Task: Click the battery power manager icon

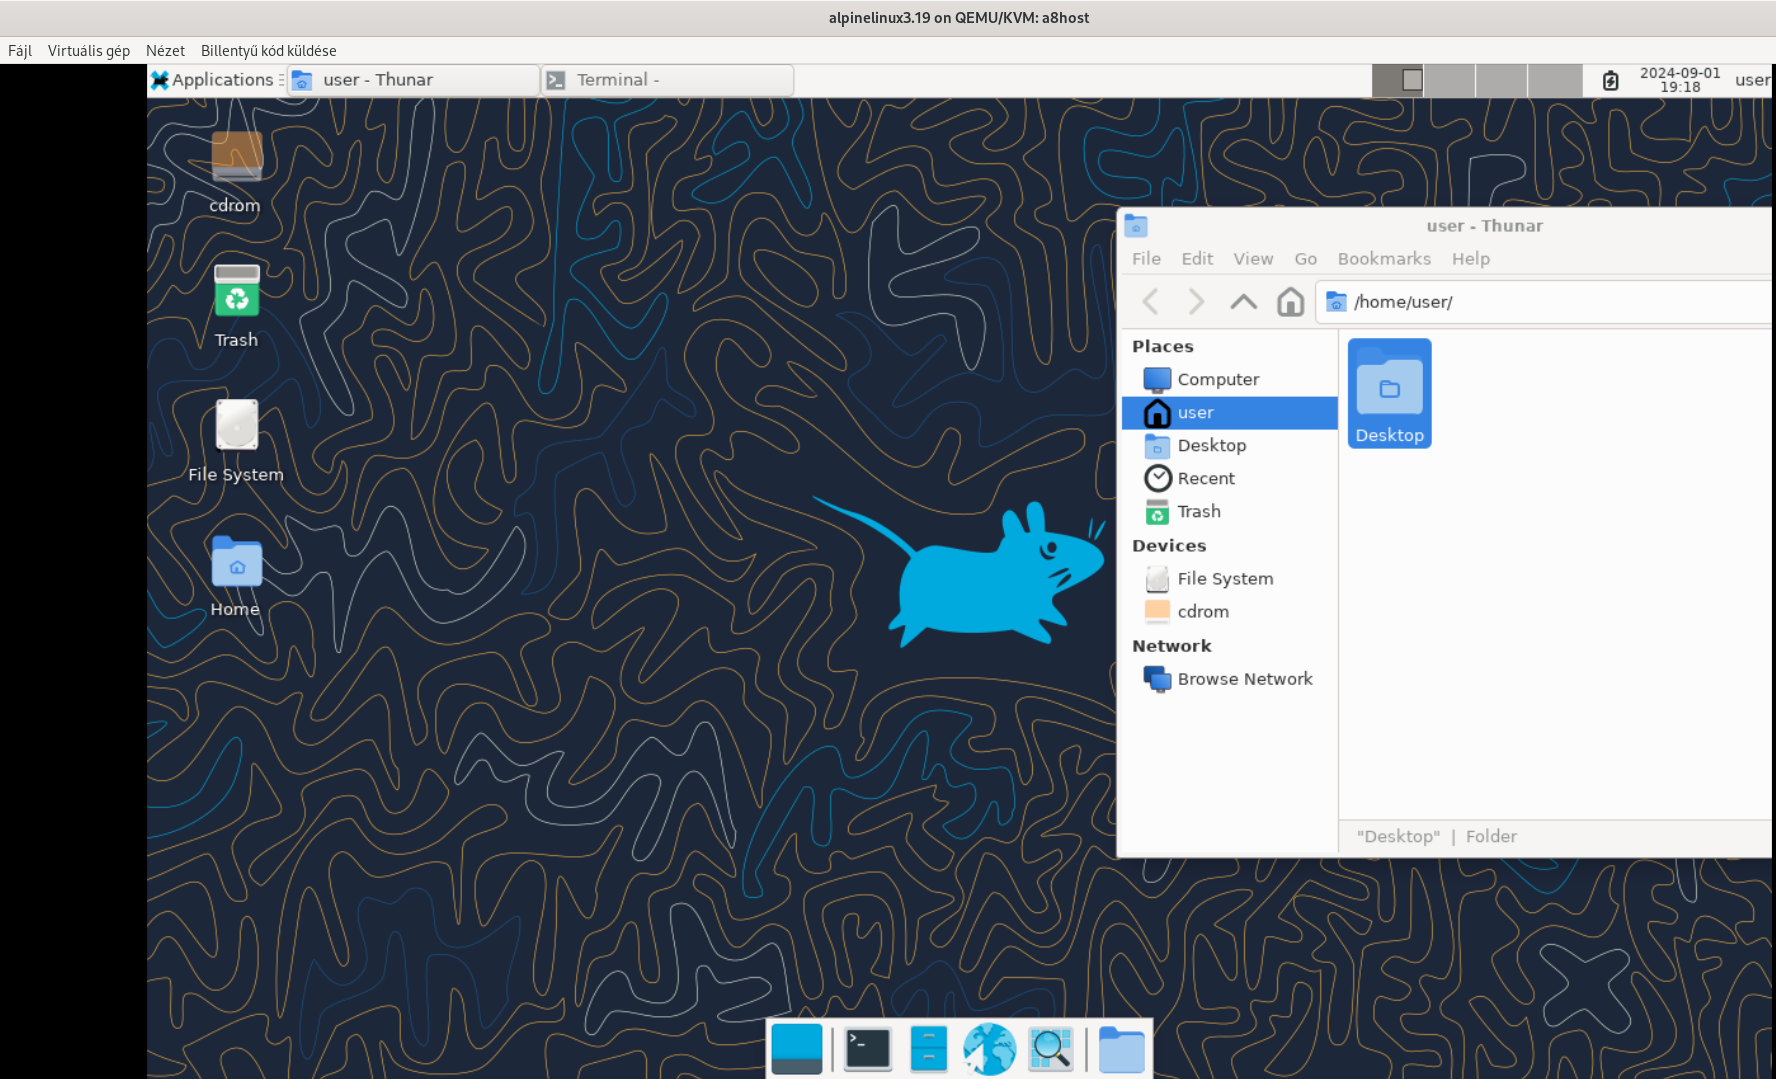Action: [1610, 80]
